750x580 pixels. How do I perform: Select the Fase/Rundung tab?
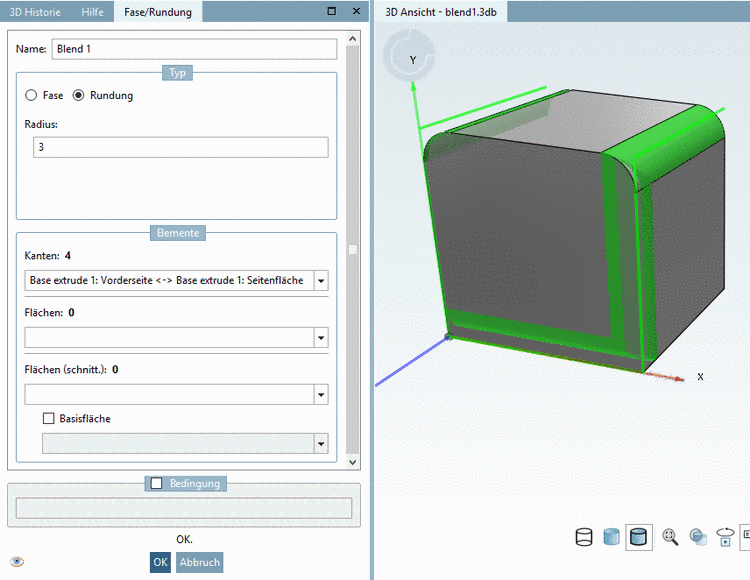(x=158, y=12)
